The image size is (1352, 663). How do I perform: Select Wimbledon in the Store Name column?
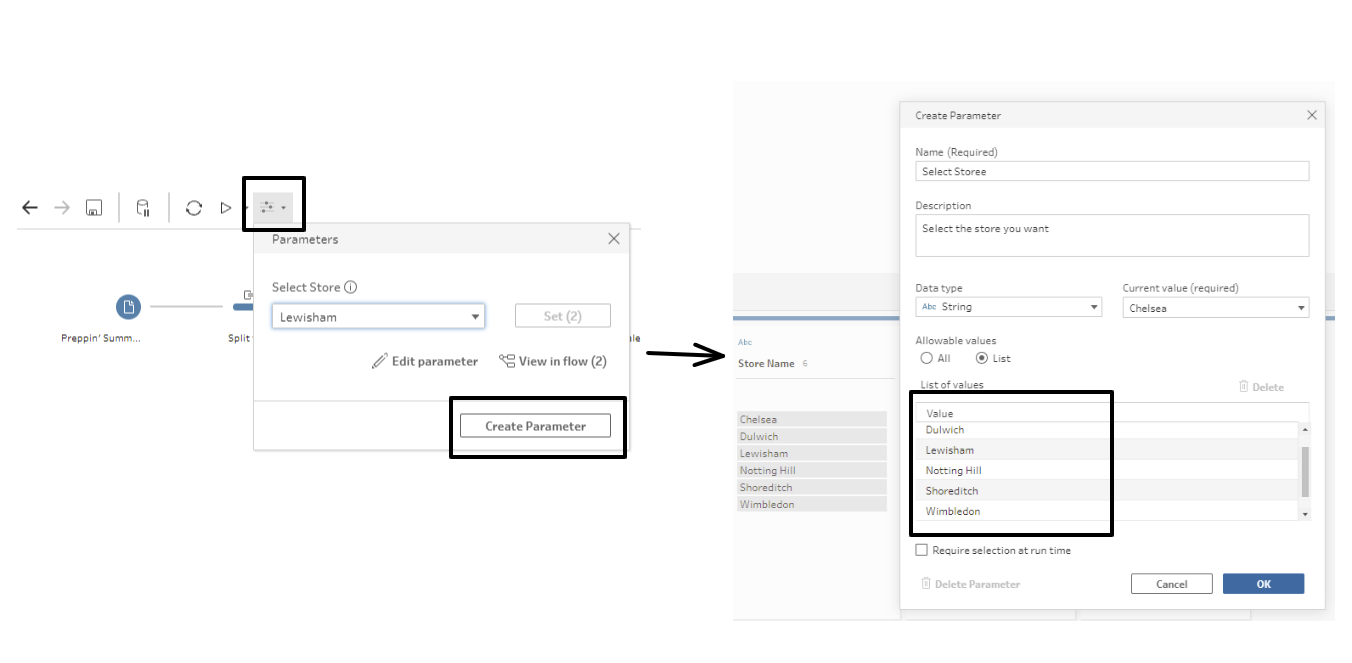[x=812, y=504]
